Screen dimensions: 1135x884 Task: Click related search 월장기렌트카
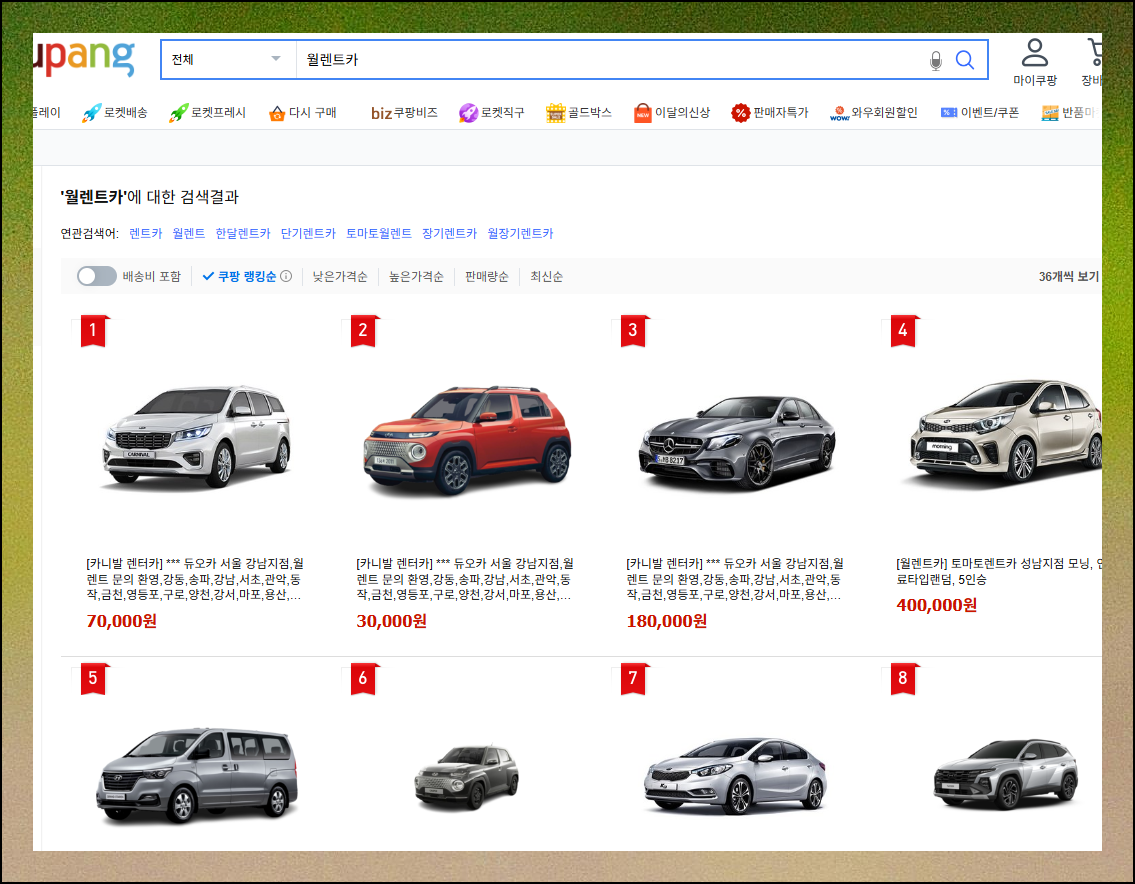pos(520,233)
